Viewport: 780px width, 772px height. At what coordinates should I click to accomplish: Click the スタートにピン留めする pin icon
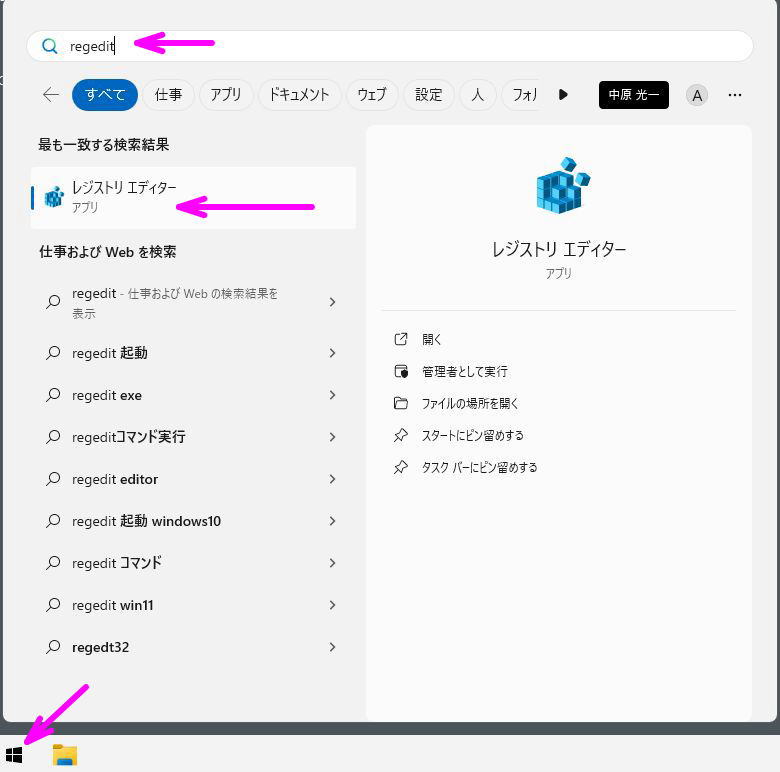click(x=401, y=435)
